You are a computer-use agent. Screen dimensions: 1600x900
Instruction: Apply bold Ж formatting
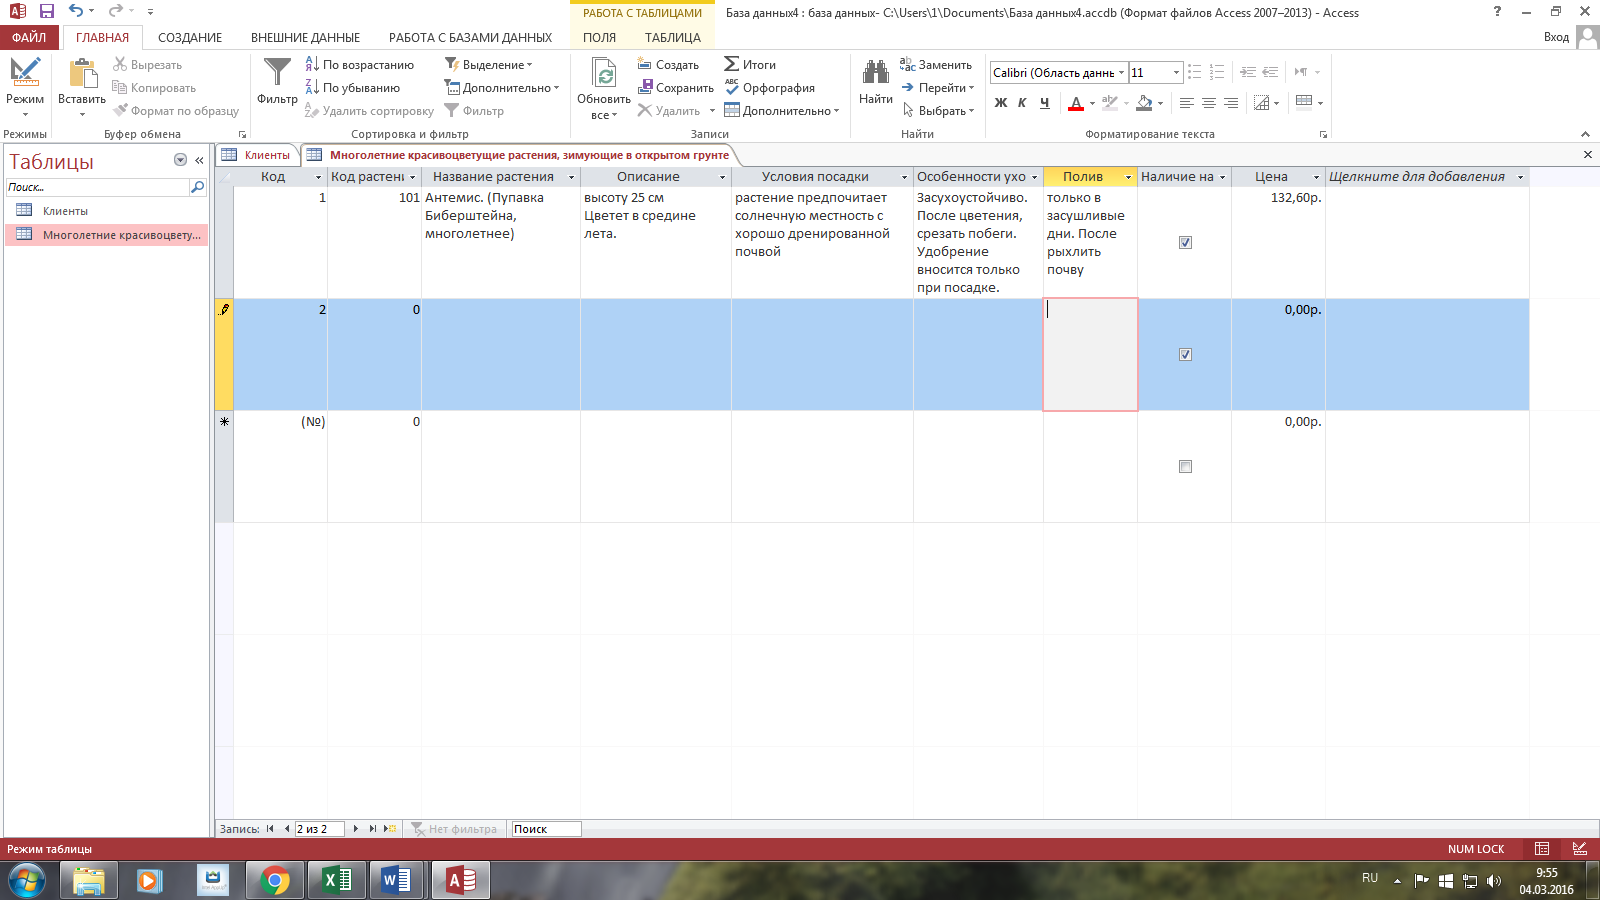[x=1001, y=102]
